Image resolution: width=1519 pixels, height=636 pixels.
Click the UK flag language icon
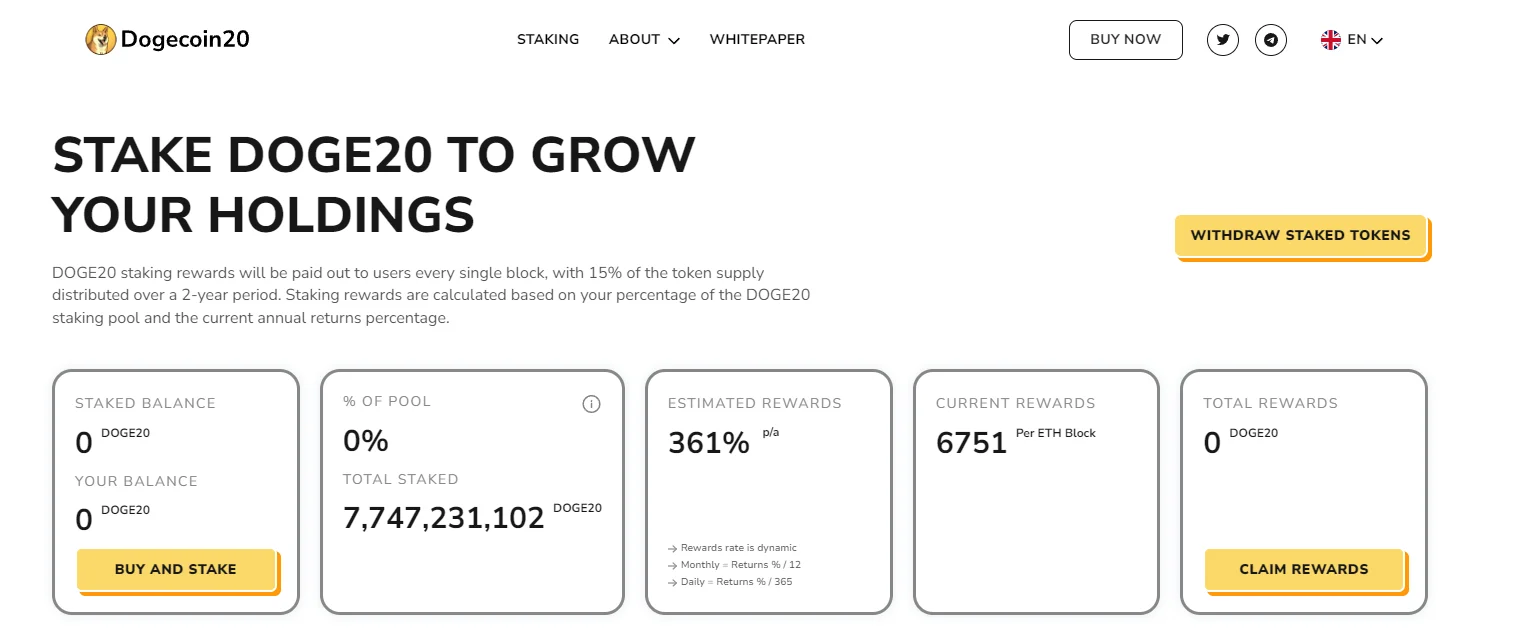[x=1331, y=40]
